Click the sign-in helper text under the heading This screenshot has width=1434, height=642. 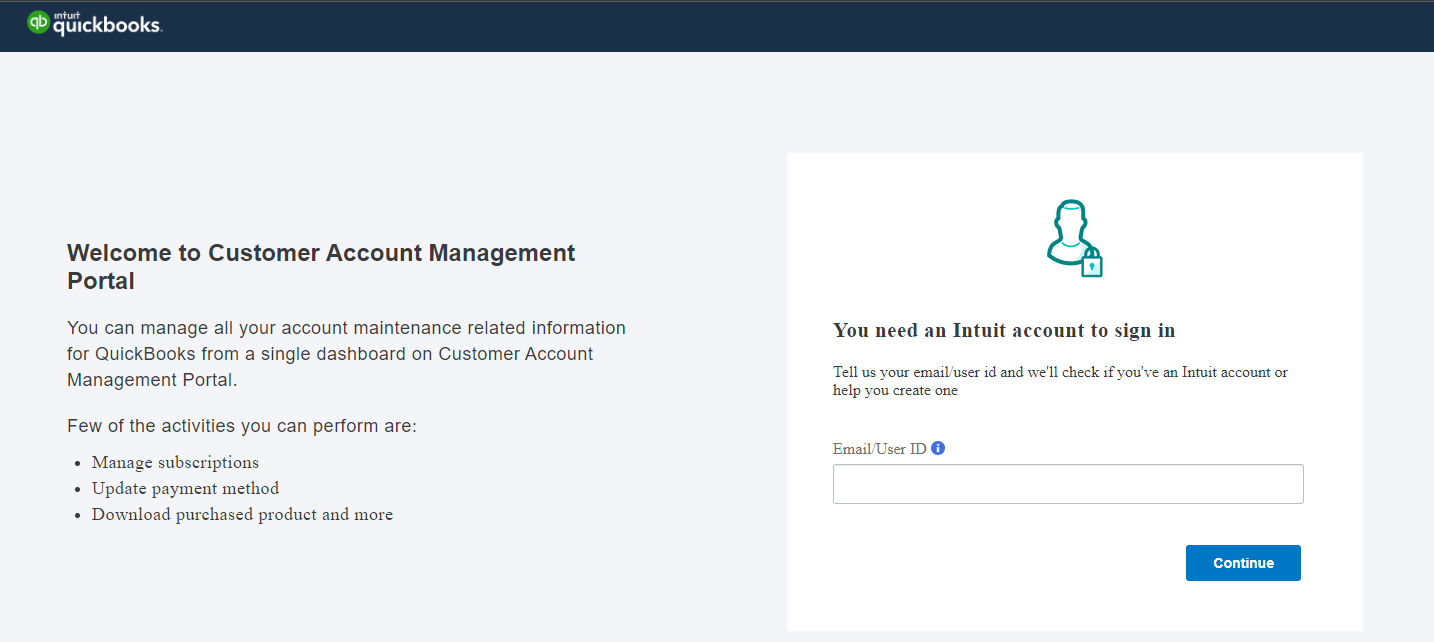click(x=1060, y=381)
